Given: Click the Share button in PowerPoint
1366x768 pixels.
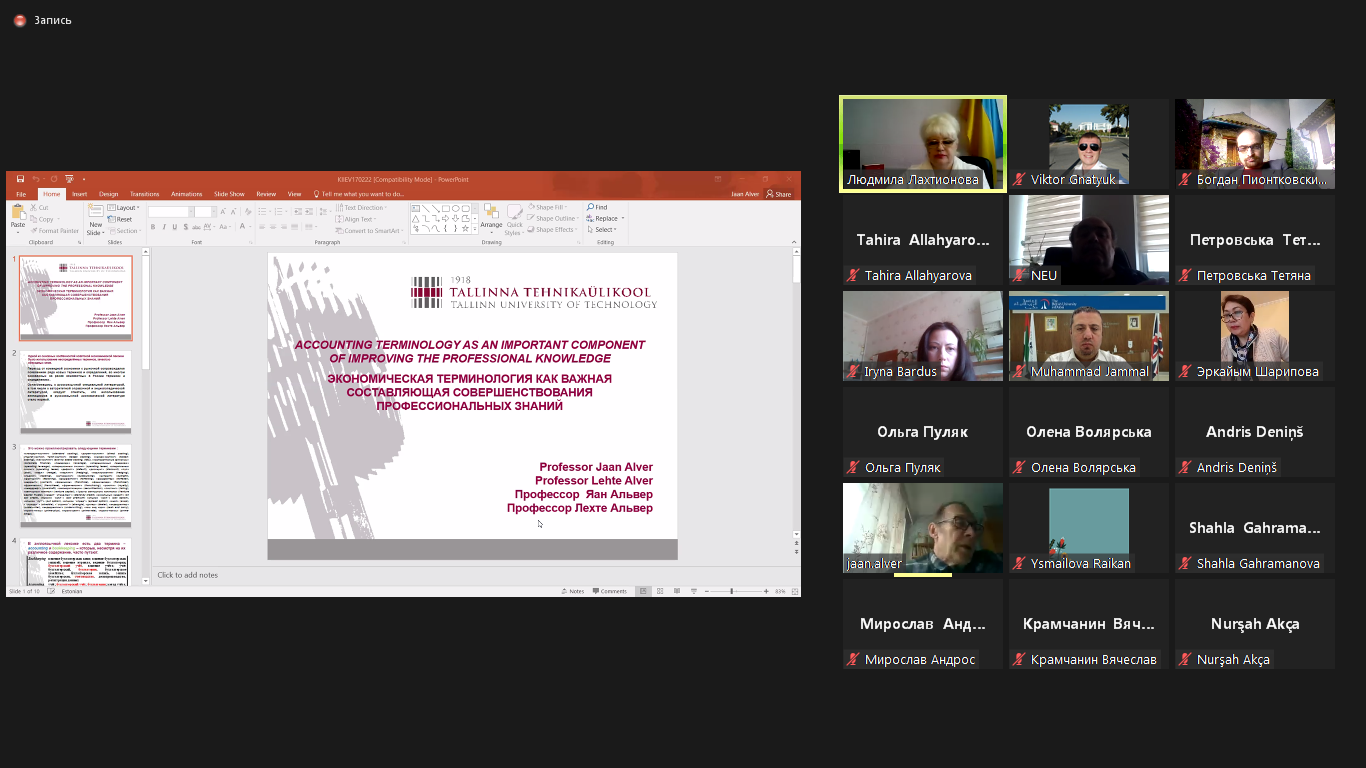Looking at the screenshot, I should coord(780,194).
